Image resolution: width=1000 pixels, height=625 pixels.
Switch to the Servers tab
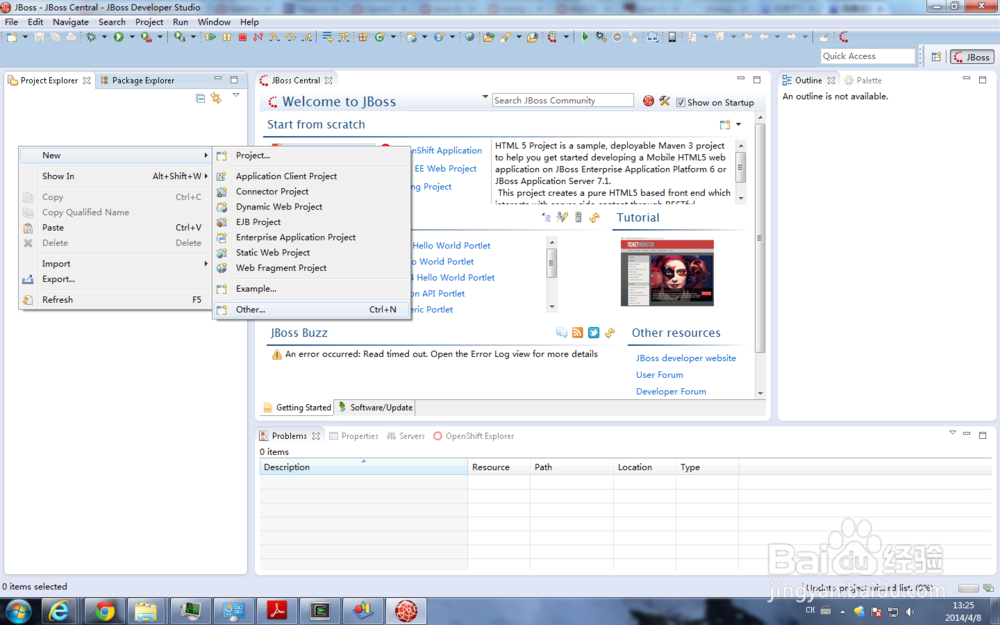point(406,436)
